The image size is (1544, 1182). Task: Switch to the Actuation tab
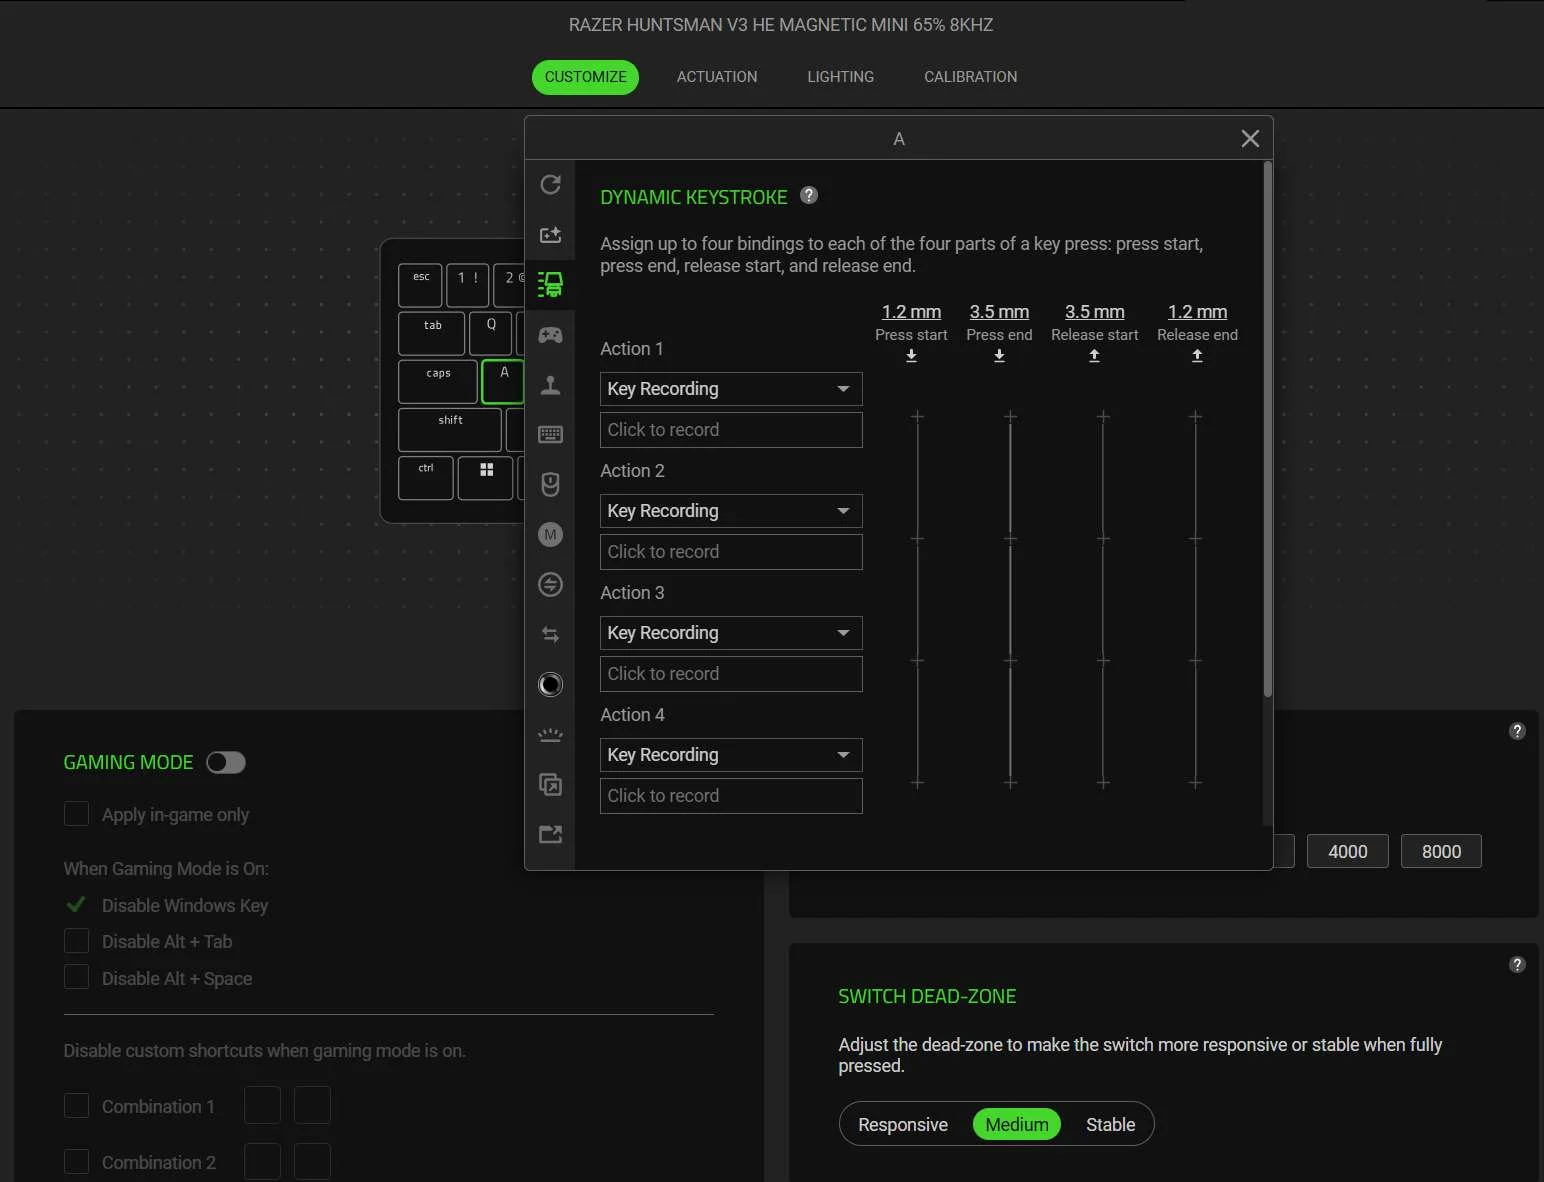717,77
